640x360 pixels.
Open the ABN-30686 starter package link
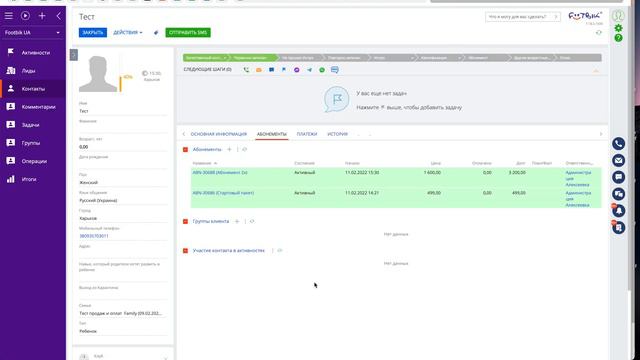click(x=223, y=193)
